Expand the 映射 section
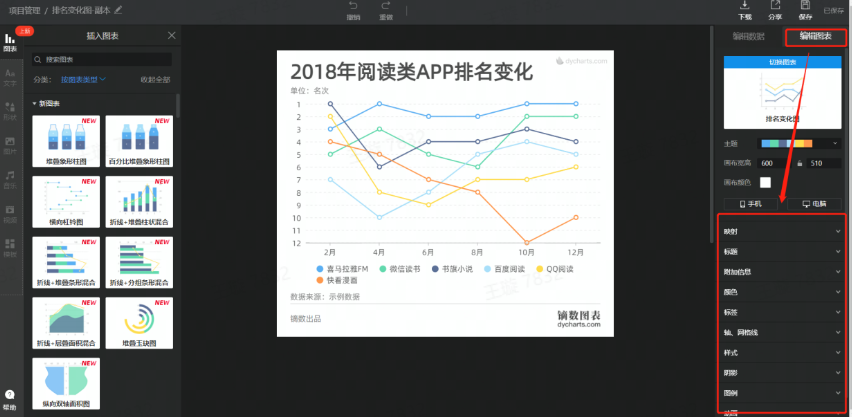Image resolution: width=852 pixels, height=417 pixels. [780, 231]
